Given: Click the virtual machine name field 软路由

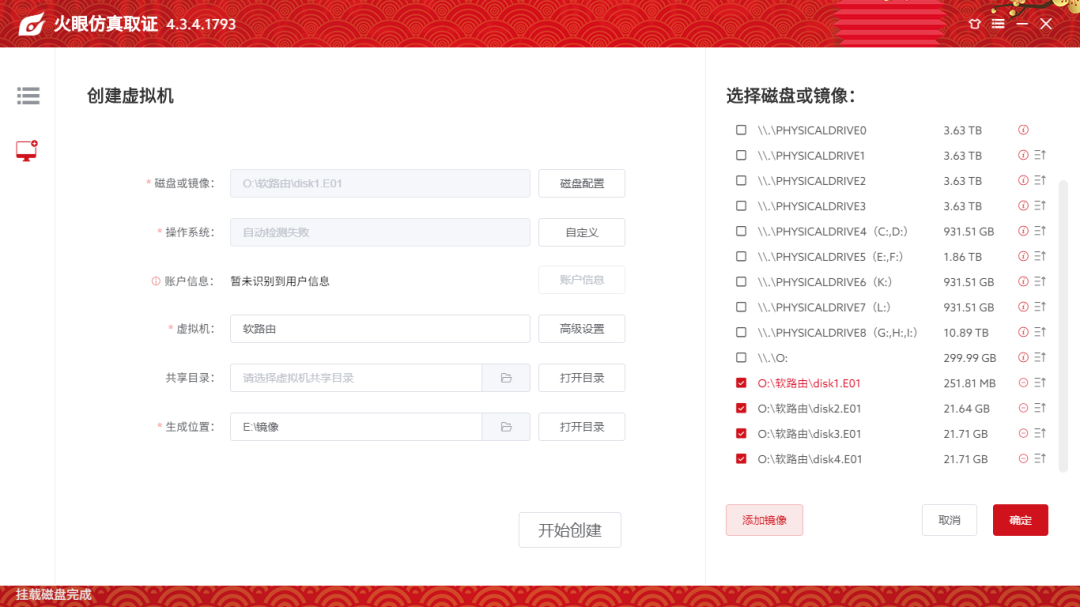Looking at the screenshot, I should [x=380, y=329].
